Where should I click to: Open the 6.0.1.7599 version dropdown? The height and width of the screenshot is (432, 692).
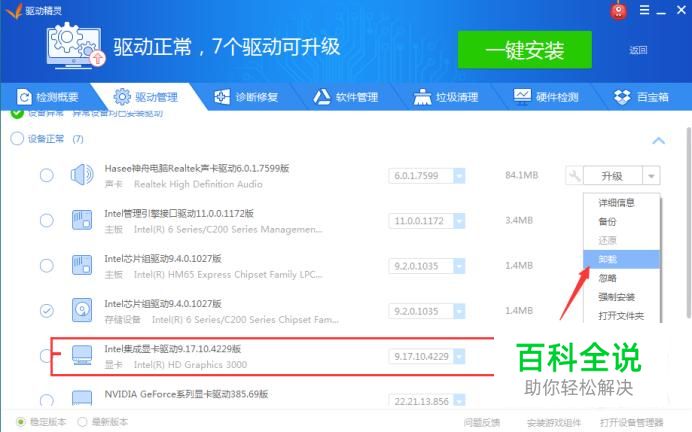click(x=459, y=176)
